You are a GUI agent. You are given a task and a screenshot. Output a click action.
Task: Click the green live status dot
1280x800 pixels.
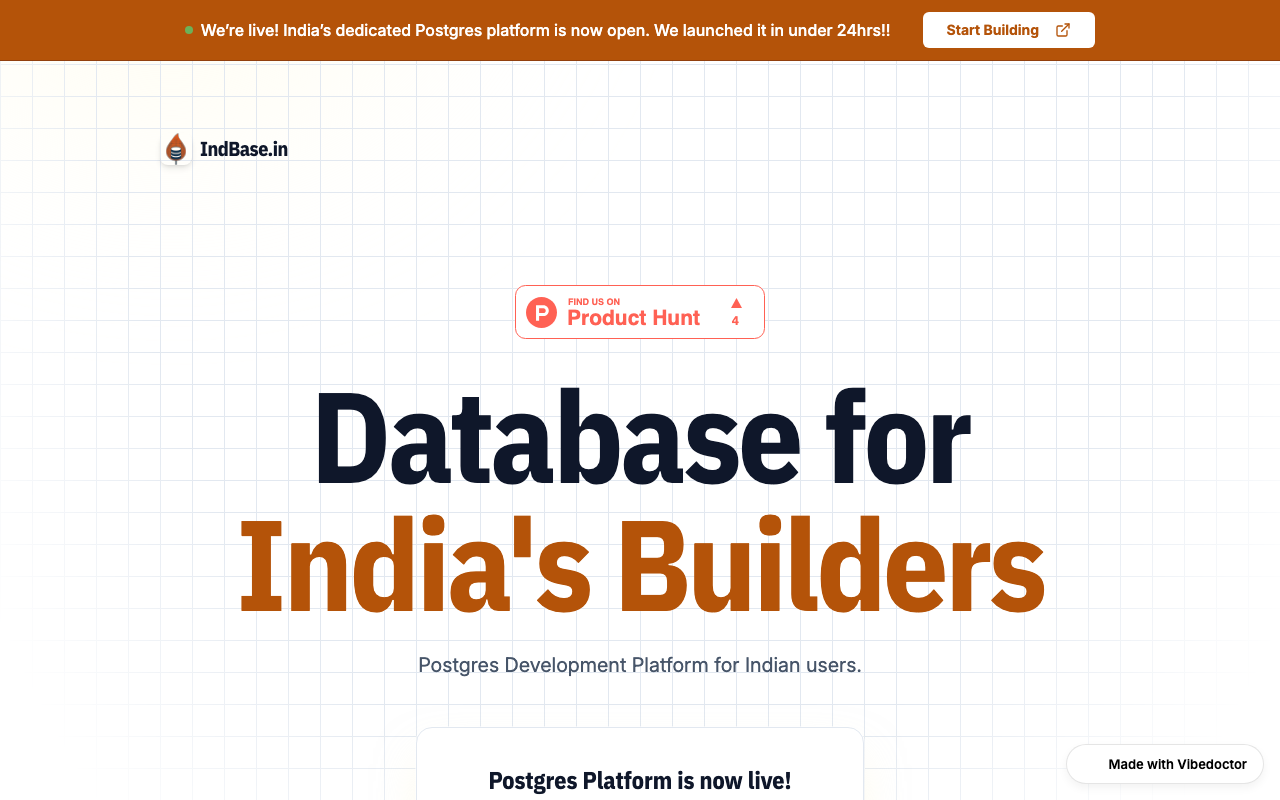coord(189,30)
